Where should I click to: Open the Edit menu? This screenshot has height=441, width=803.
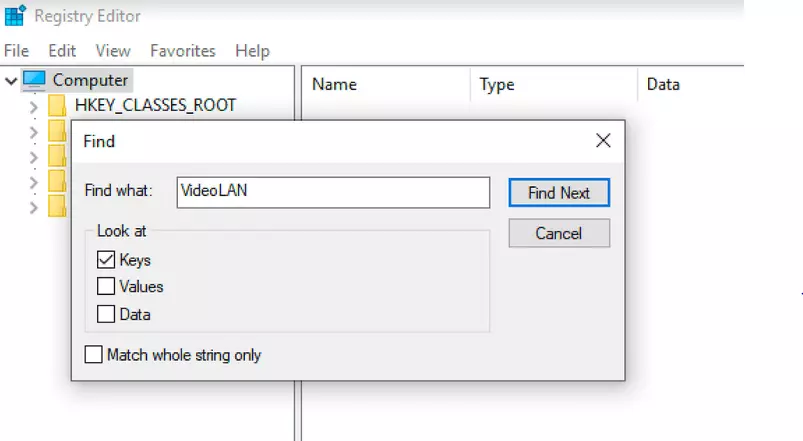[x=62, y=50]
